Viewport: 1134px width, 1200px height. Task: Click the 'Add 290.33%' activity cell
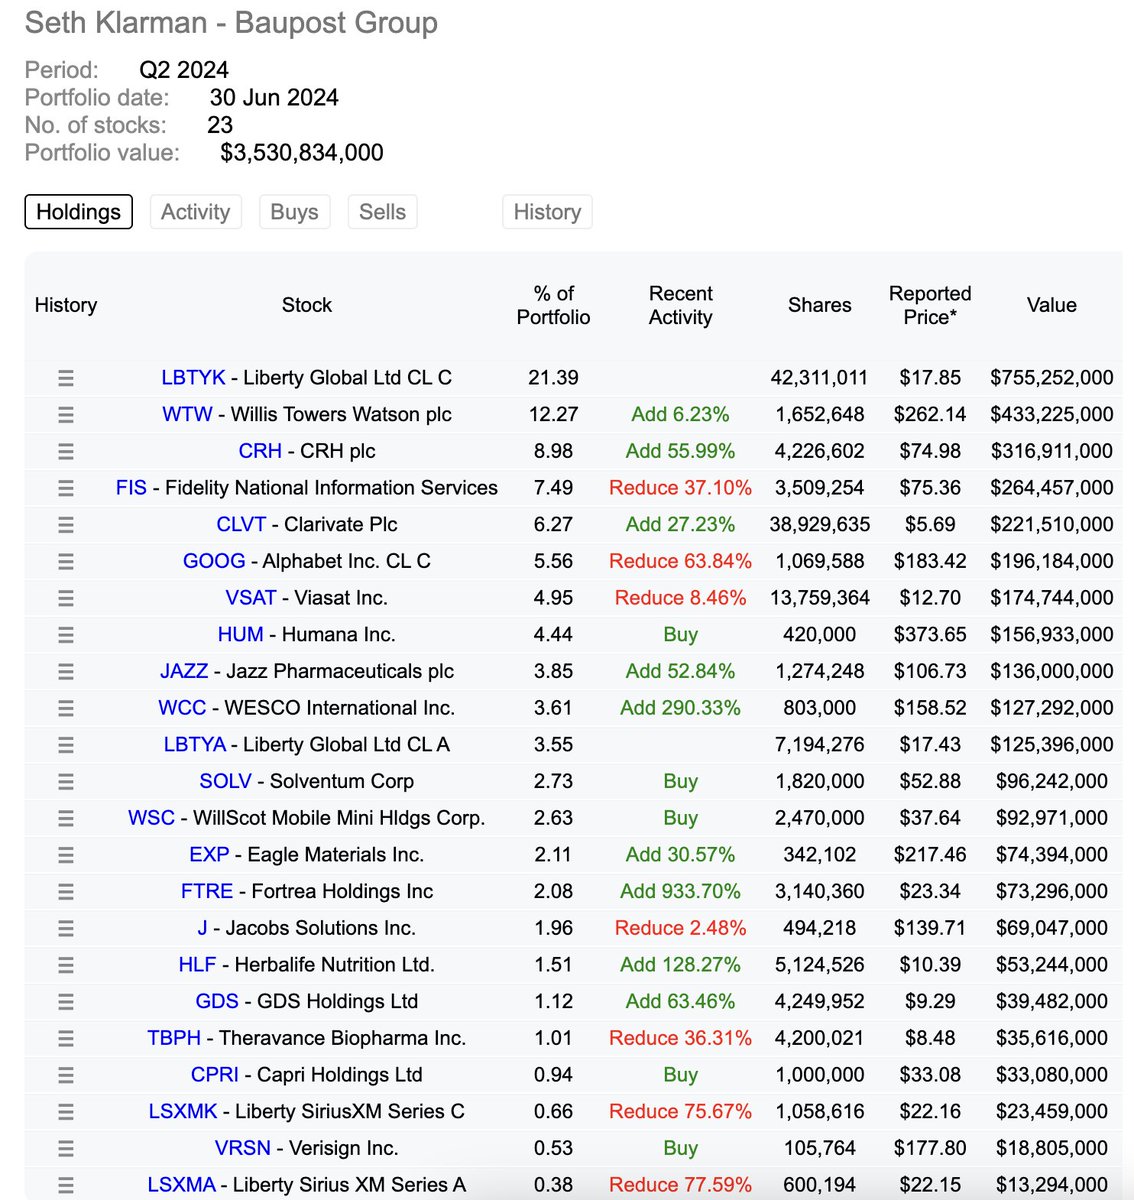pos(680,708)
